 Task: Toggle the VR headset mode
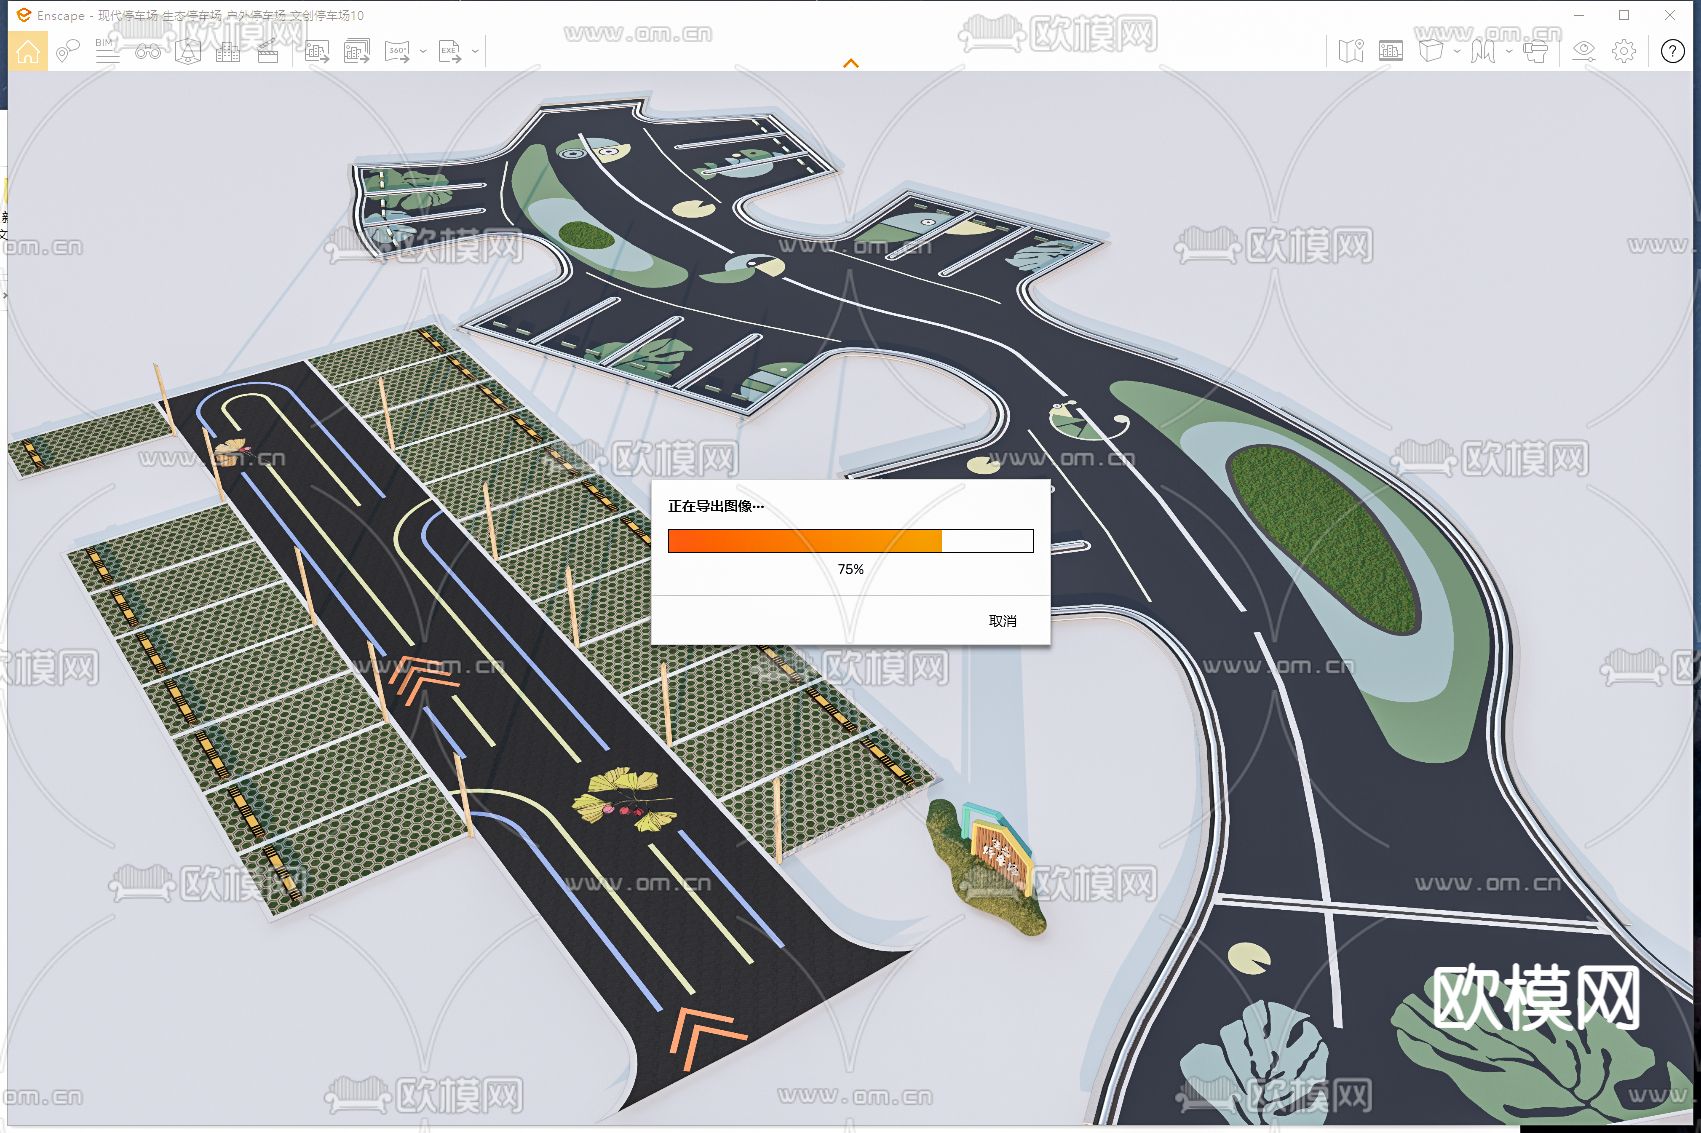click(1535, 51)
